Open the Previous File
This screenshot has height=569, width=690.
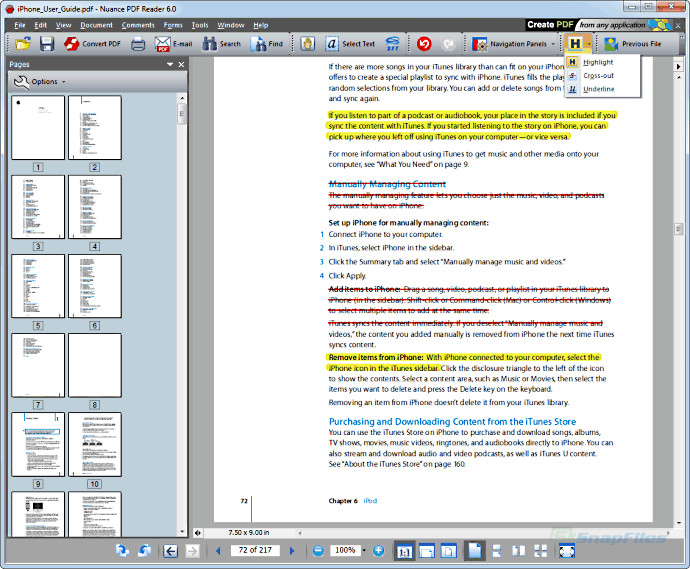coord(632,44)
